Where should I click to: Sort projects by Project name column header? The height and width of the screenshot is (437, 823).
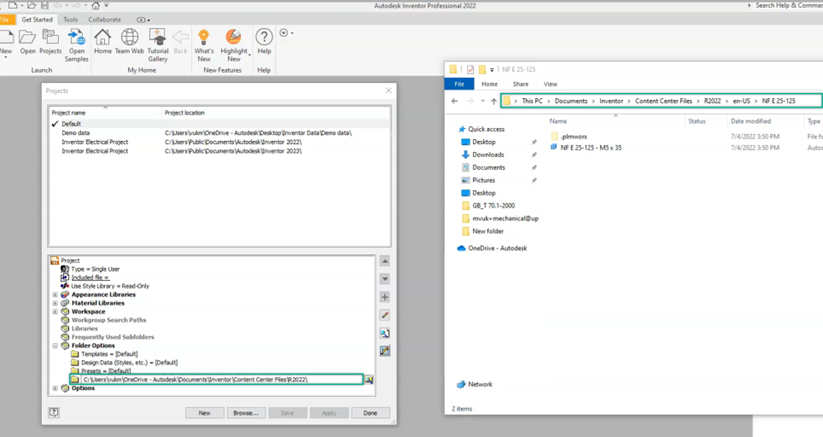coord(105,113)
